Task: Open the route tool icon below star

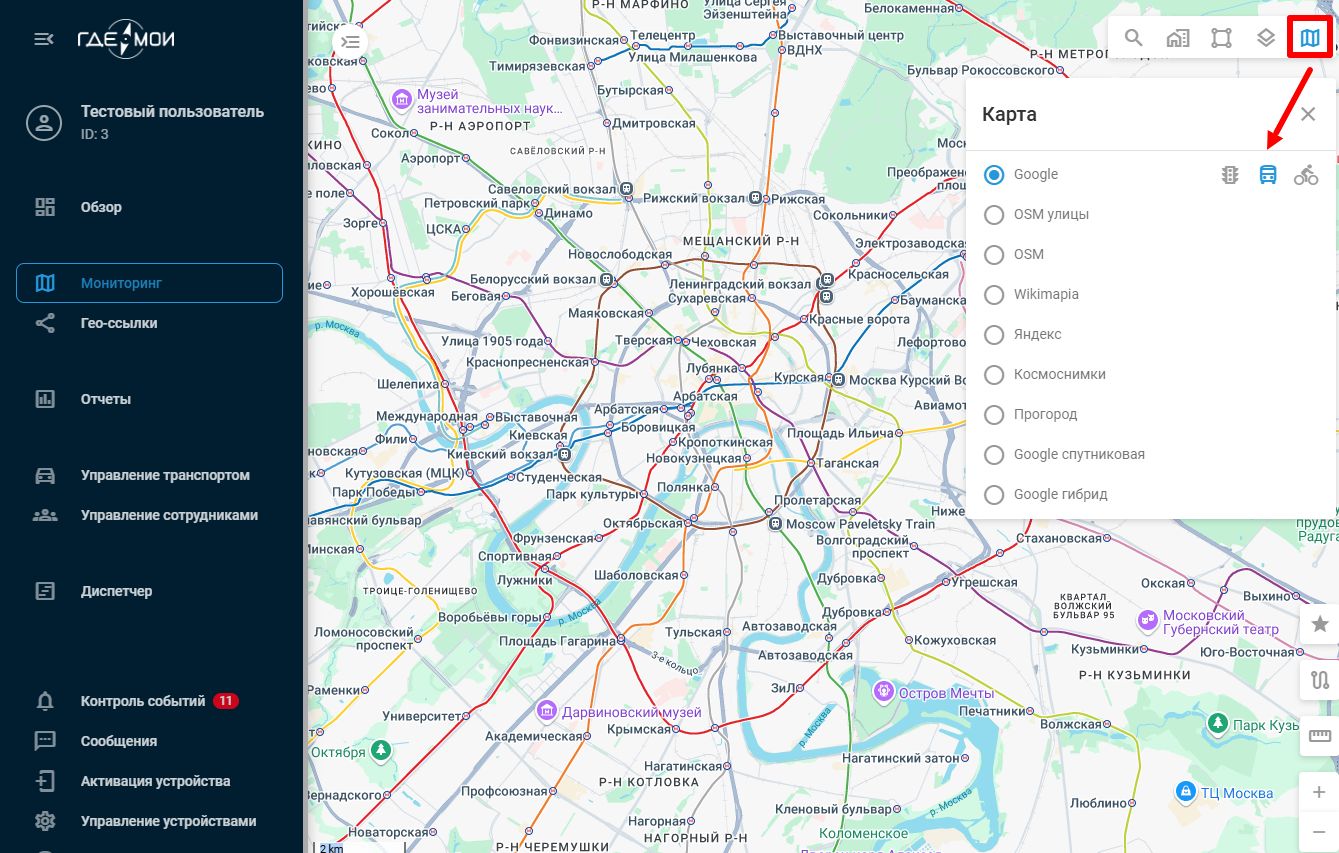Action: click(1319, 681)
